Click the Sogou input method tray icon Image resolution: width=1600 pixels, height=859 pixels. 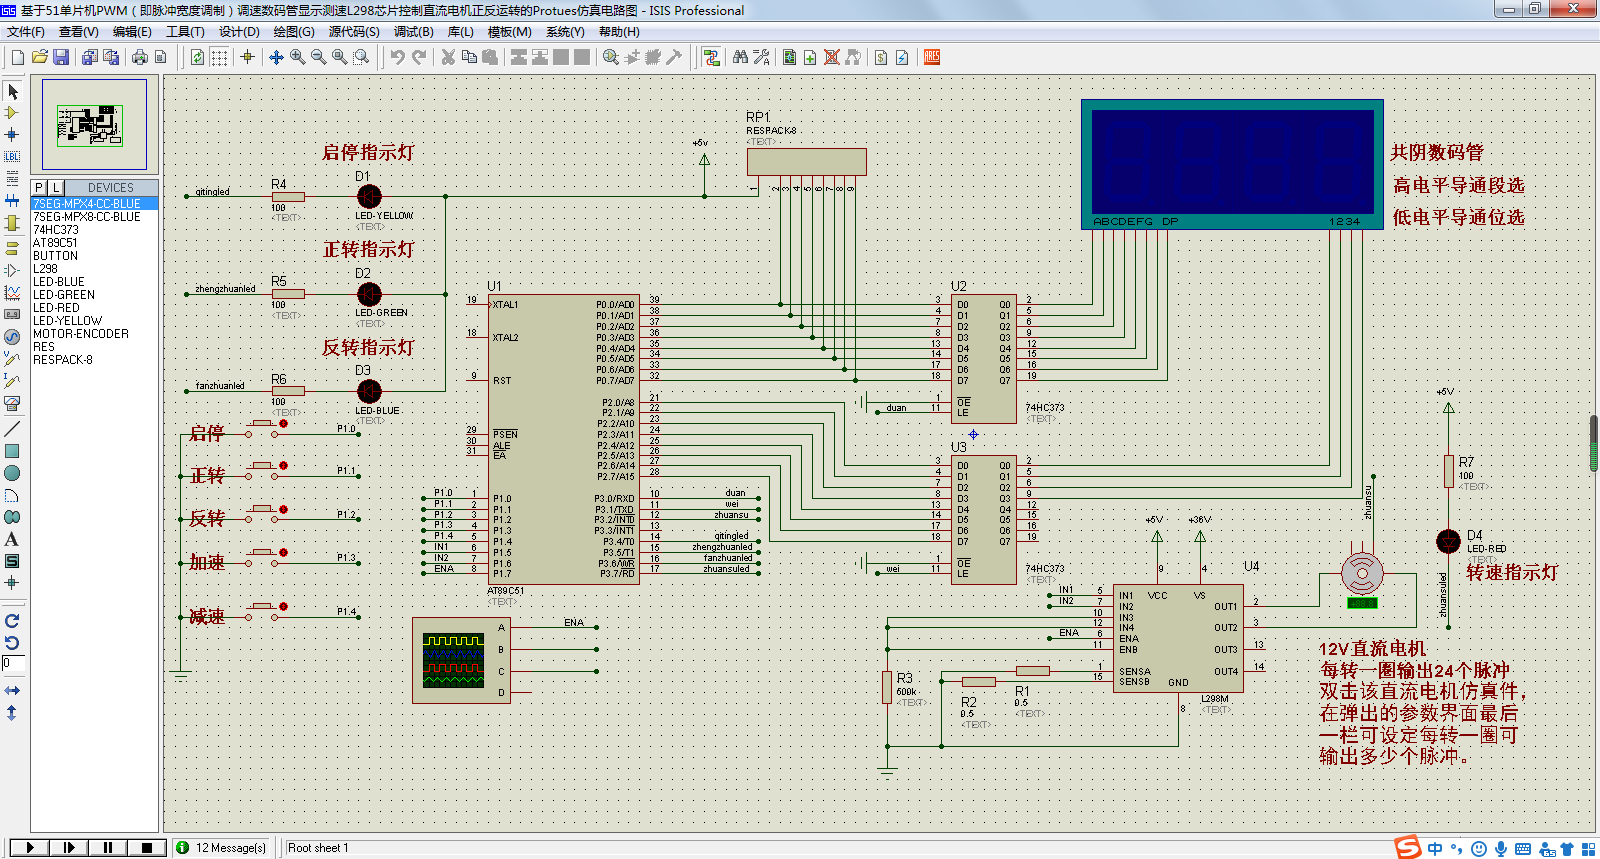pos(1408,848)
